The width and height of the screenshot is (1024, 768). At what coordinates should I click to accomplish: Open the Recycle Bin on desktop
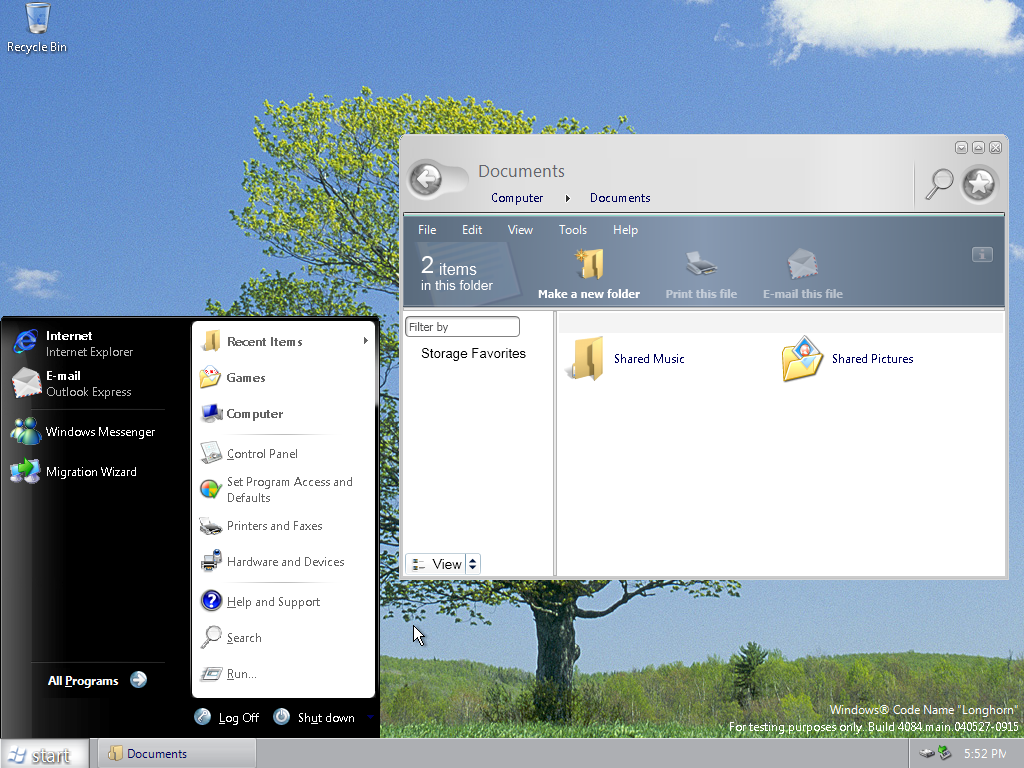pos(37,20)
